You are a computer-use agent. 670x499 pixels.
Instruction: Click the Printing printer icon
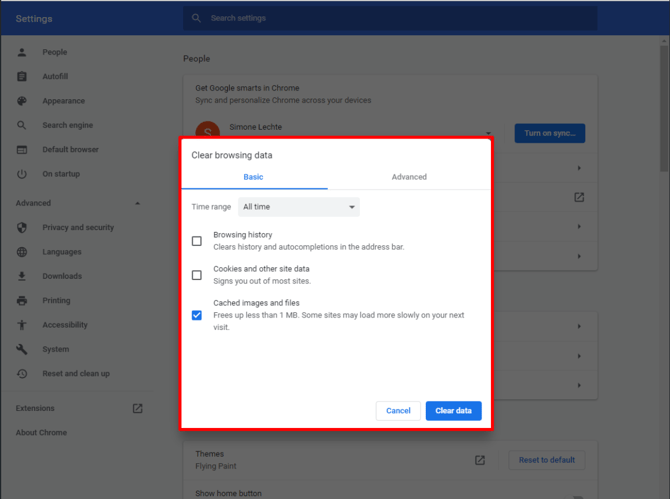point(22,301)
